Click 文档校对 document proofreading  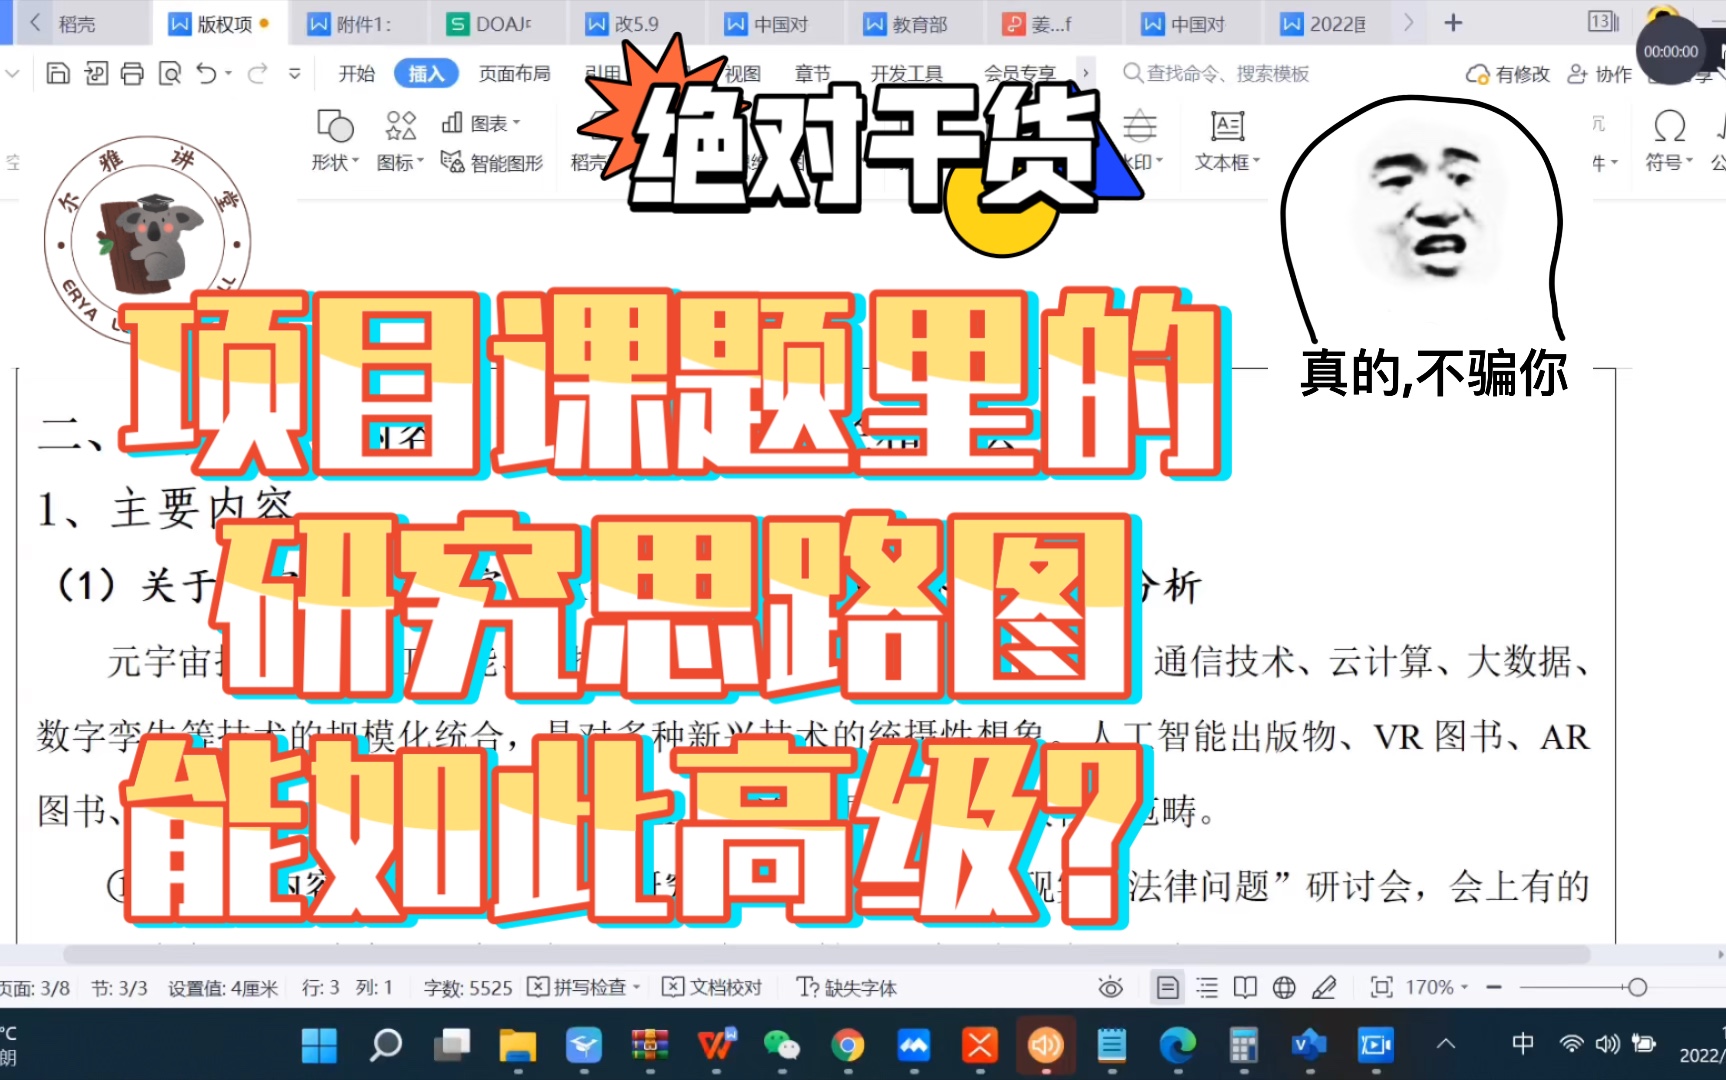click(712, 988)
